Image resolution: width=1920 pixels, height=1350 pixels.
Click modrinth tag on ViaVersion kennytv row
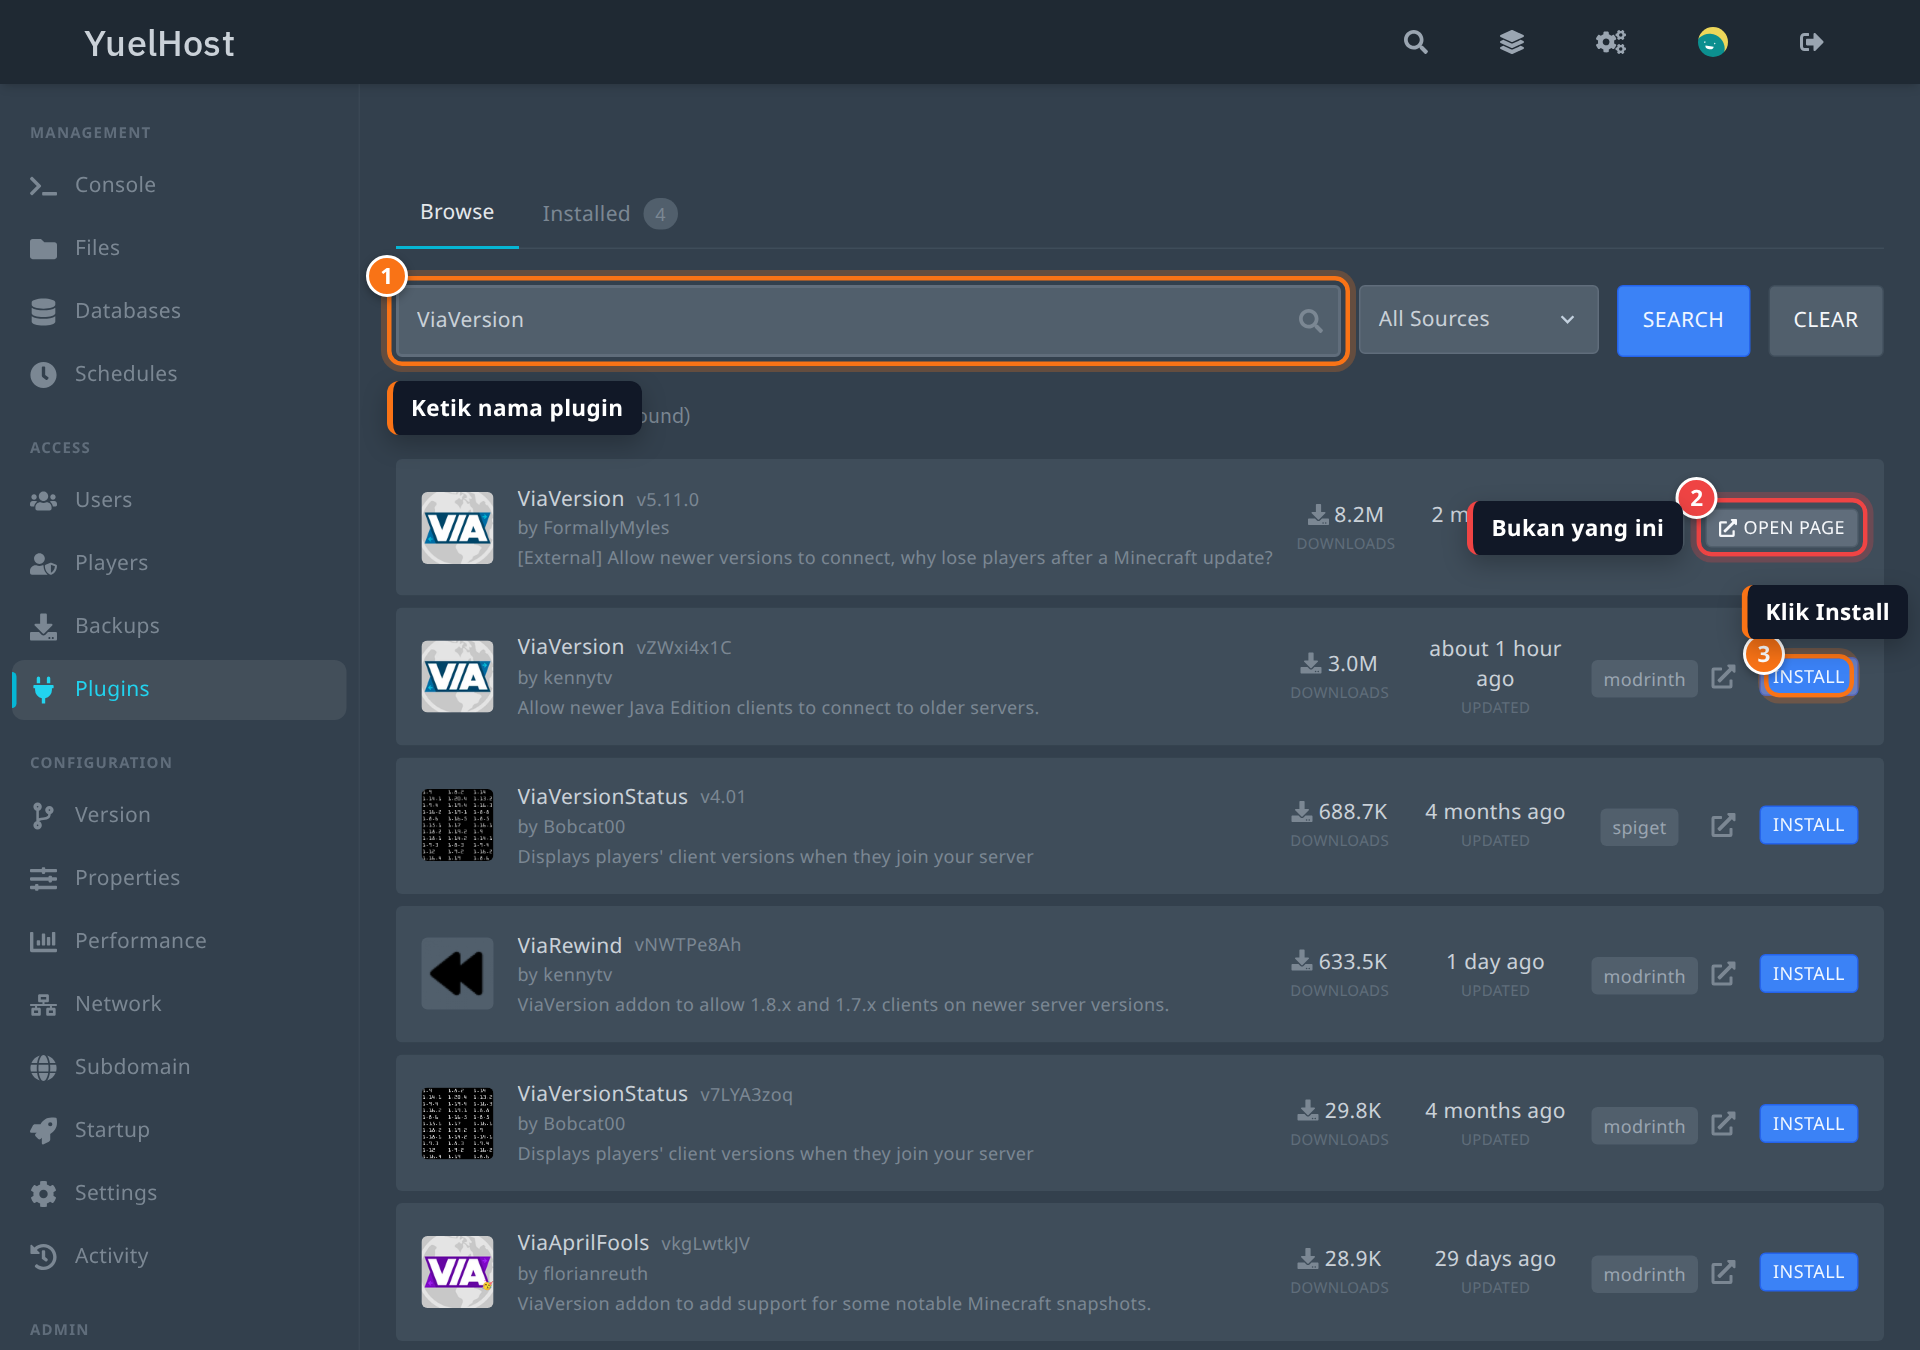pos(1644,679)
